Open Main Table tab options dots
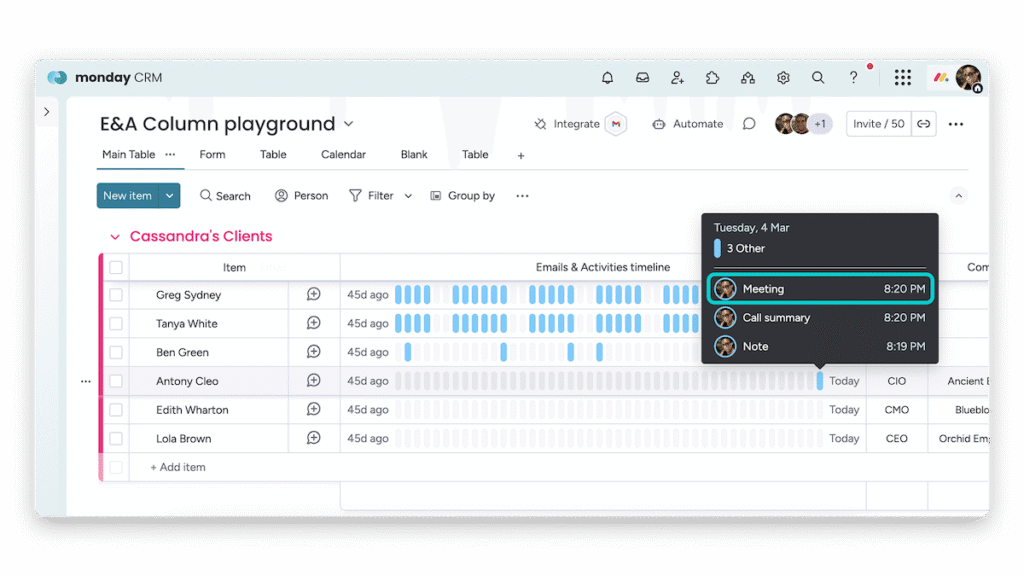 tap(170, 155)
